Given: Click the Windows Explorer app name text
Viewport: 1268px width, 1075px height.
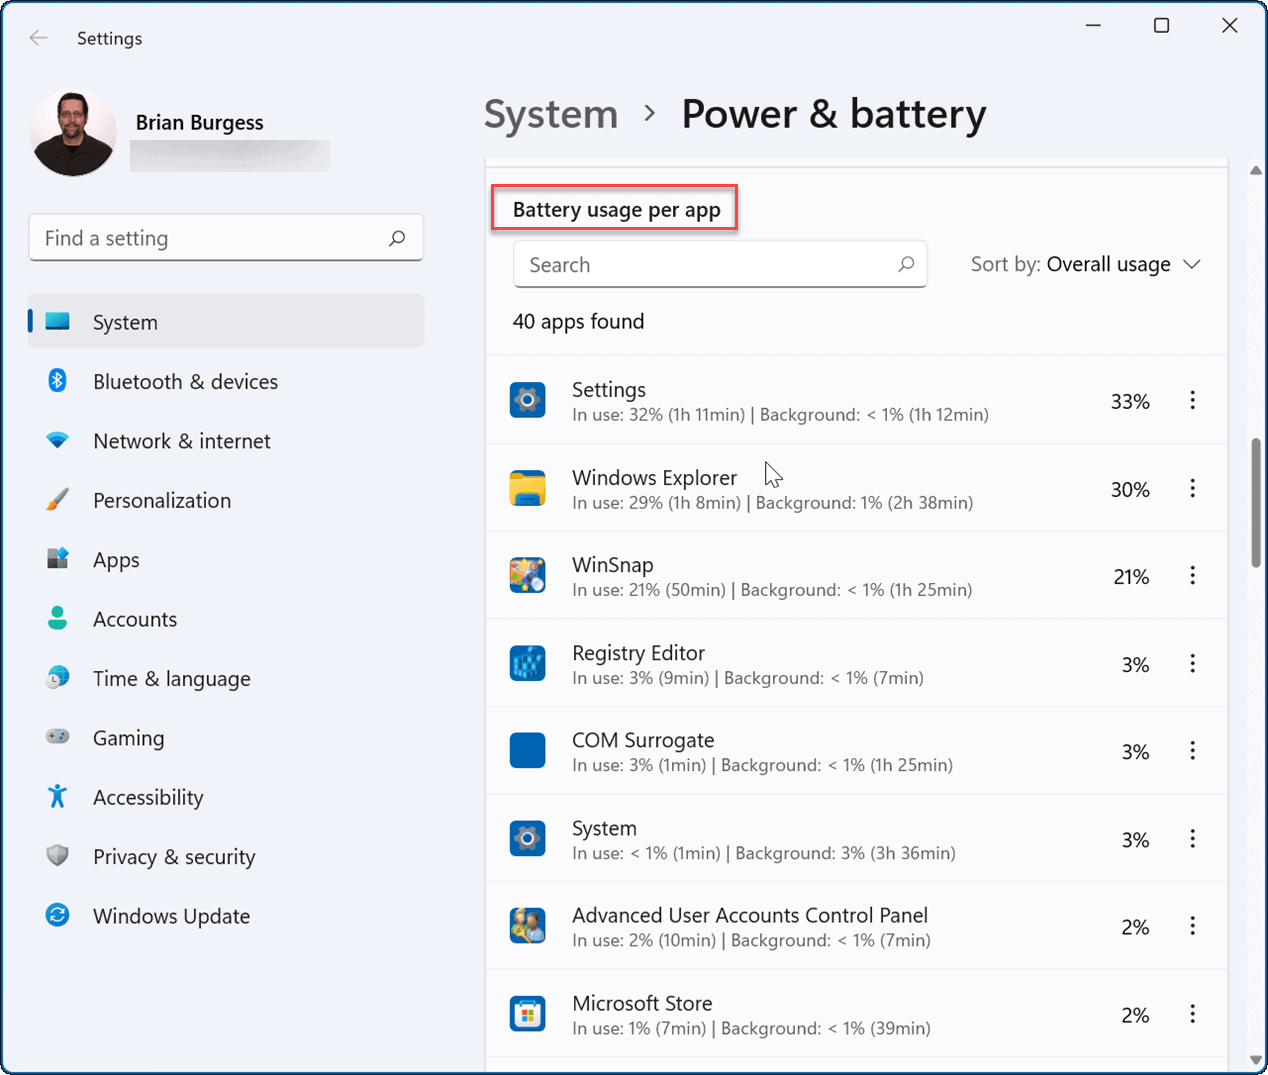Looking at the screenshot, I should point(654,477).
